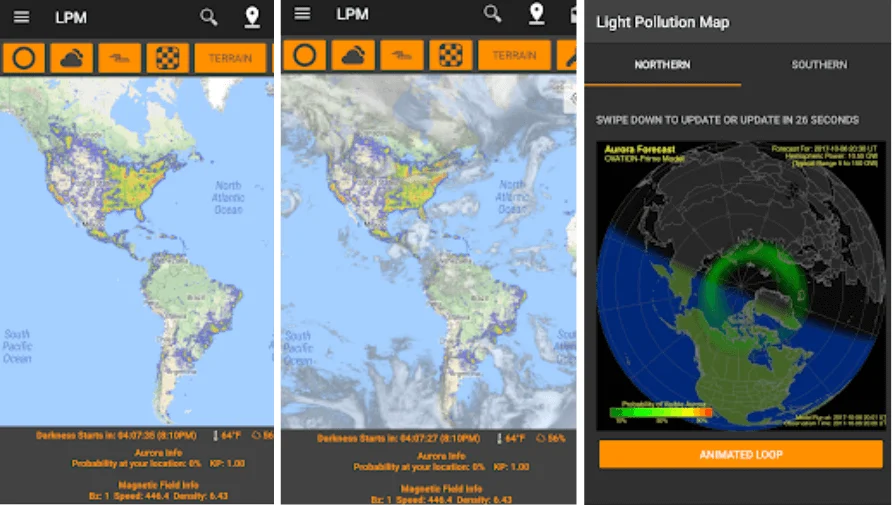Image resolution: width=895 pixels, height=505 pixels.
Task: Tap Darkness Starts text in middle screen
Action: [398, 438]
